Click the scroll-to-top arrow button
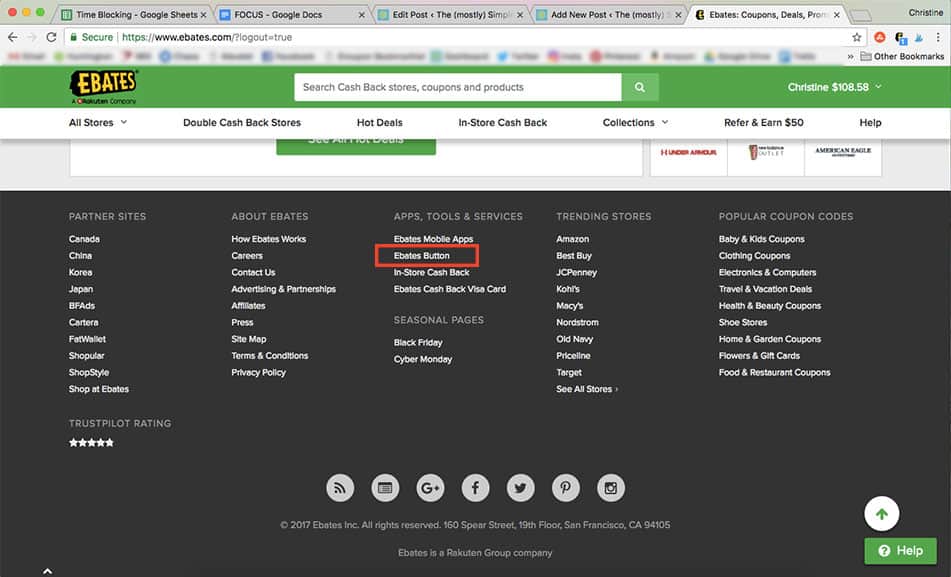The image size is (951, 577). point(881,514)
